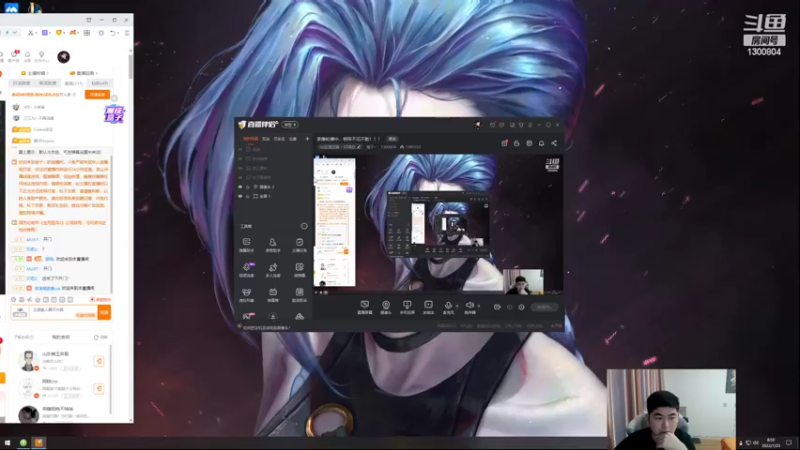Open the person-shaped tool in toolbox top row

(273, 244)
